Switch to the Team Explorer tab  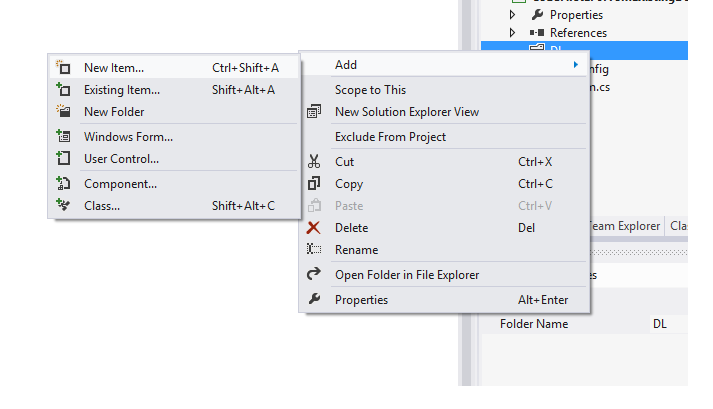coord(626,227)
